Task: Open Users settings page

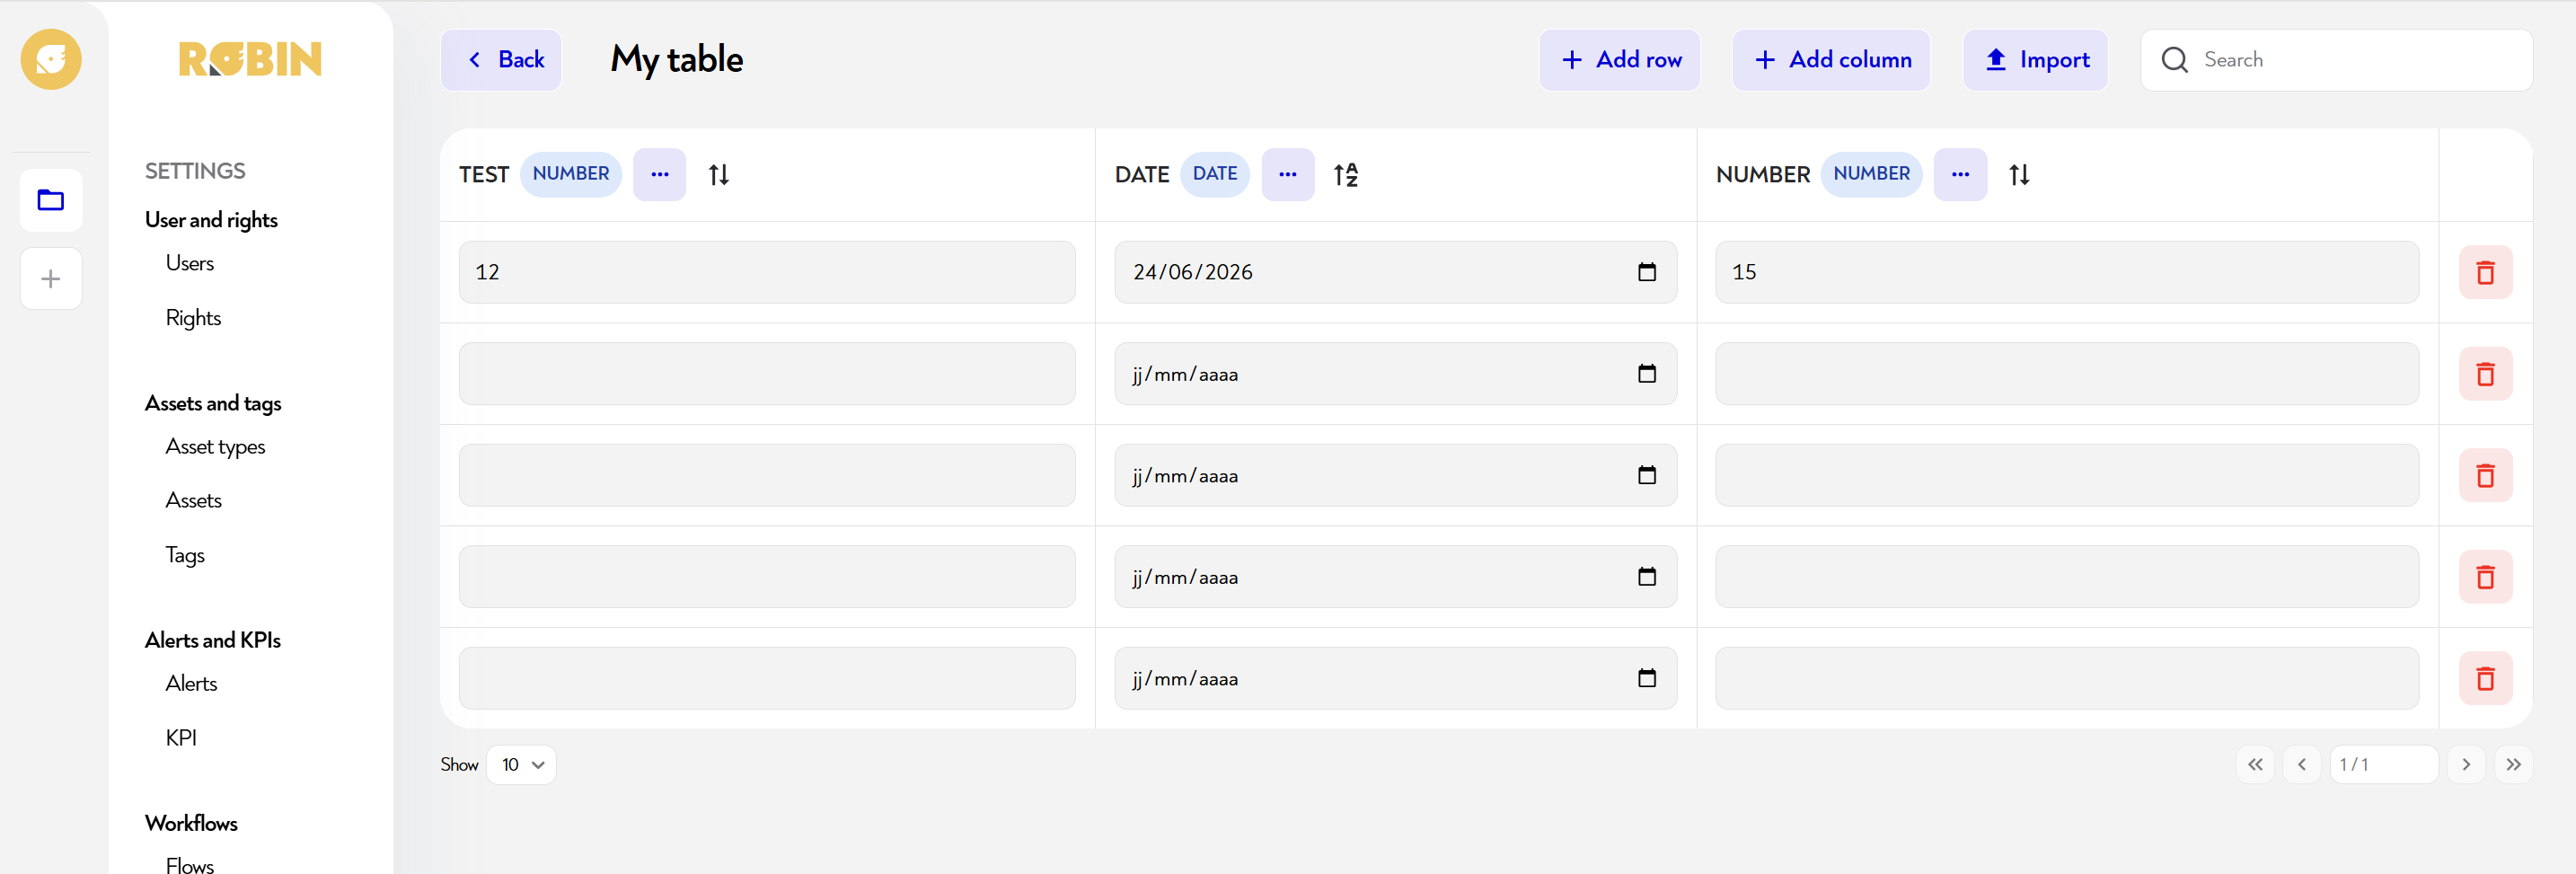Action: click(x=190, y=263)
